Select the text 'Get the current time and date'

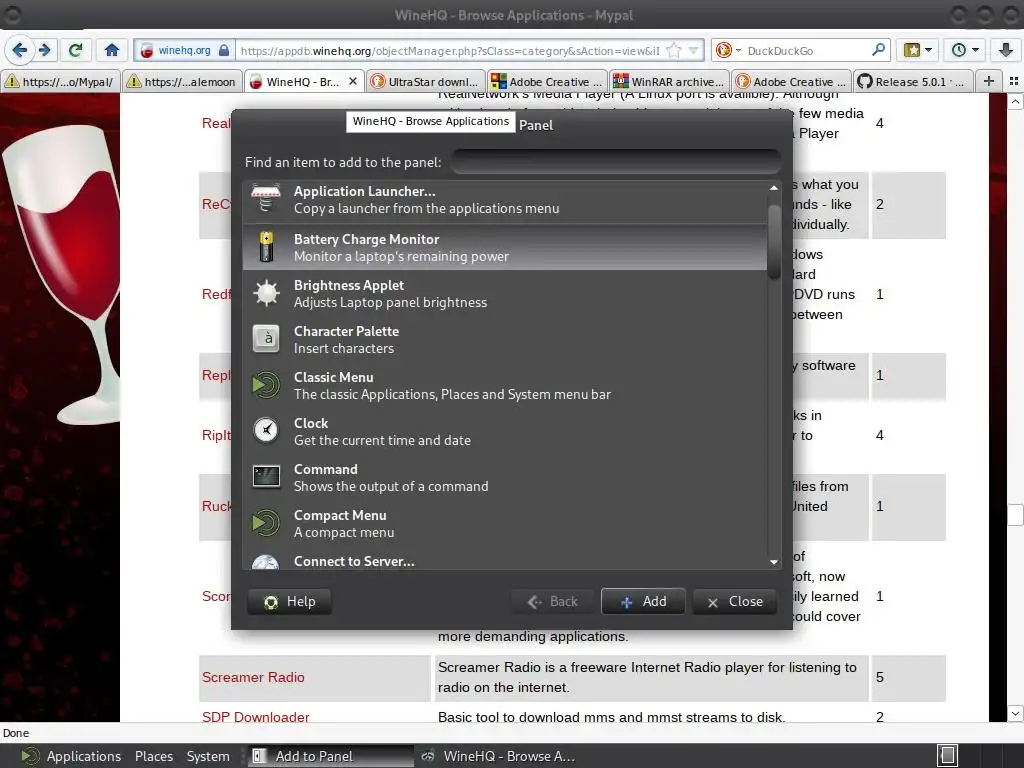(x=382, y=441)
